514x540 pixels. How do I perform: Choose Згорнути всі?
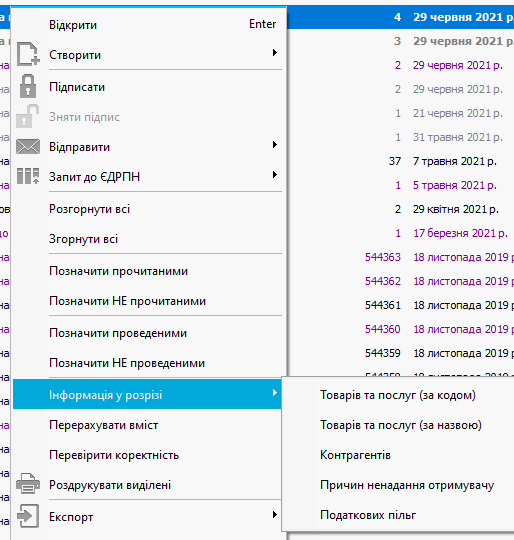click(148, 239)
